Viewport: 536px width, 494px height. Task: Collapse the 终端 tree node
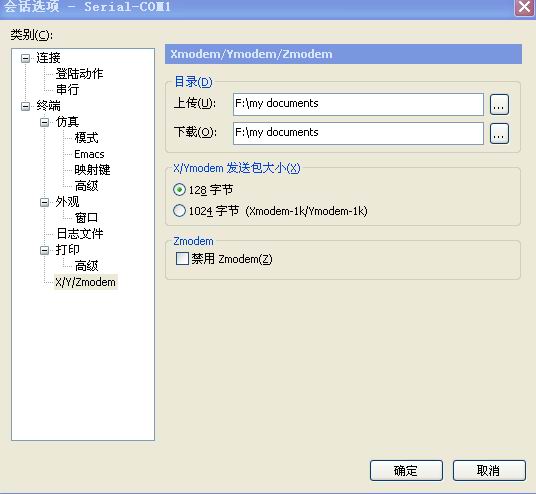coord(25,106)
